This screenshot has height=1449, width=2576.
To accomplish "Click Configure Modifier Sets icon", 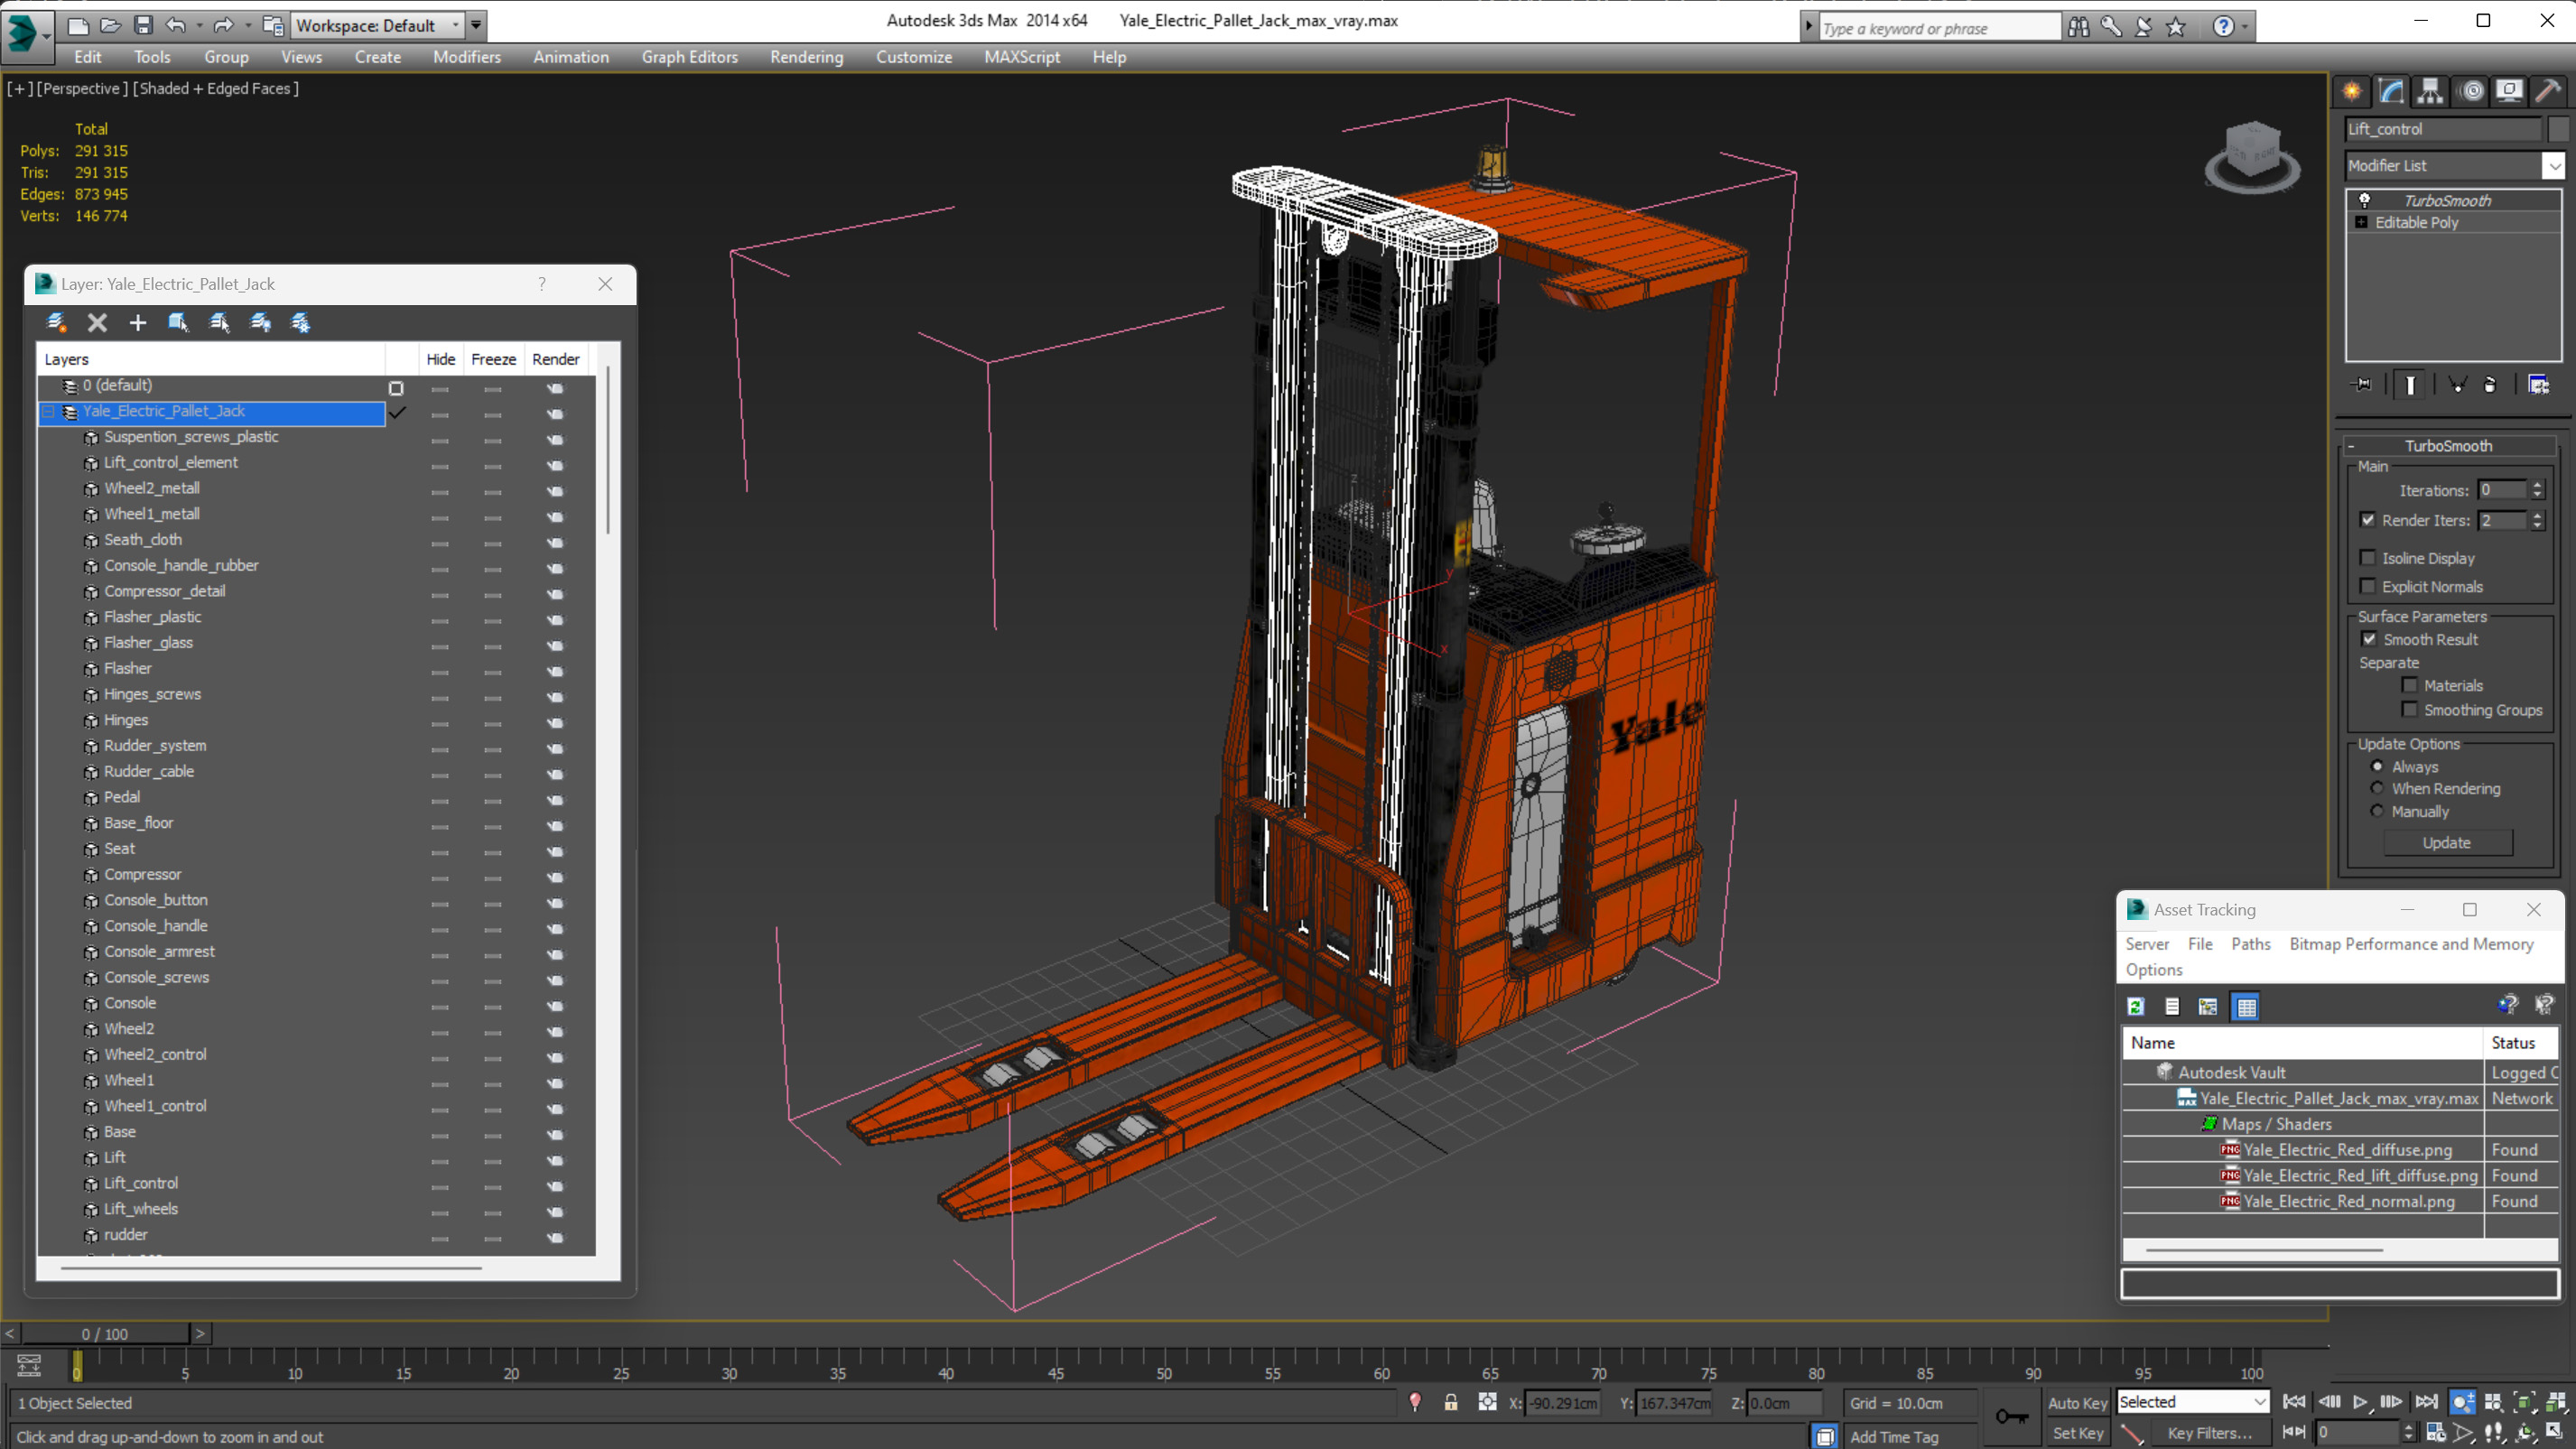I will click(2538, 384).
